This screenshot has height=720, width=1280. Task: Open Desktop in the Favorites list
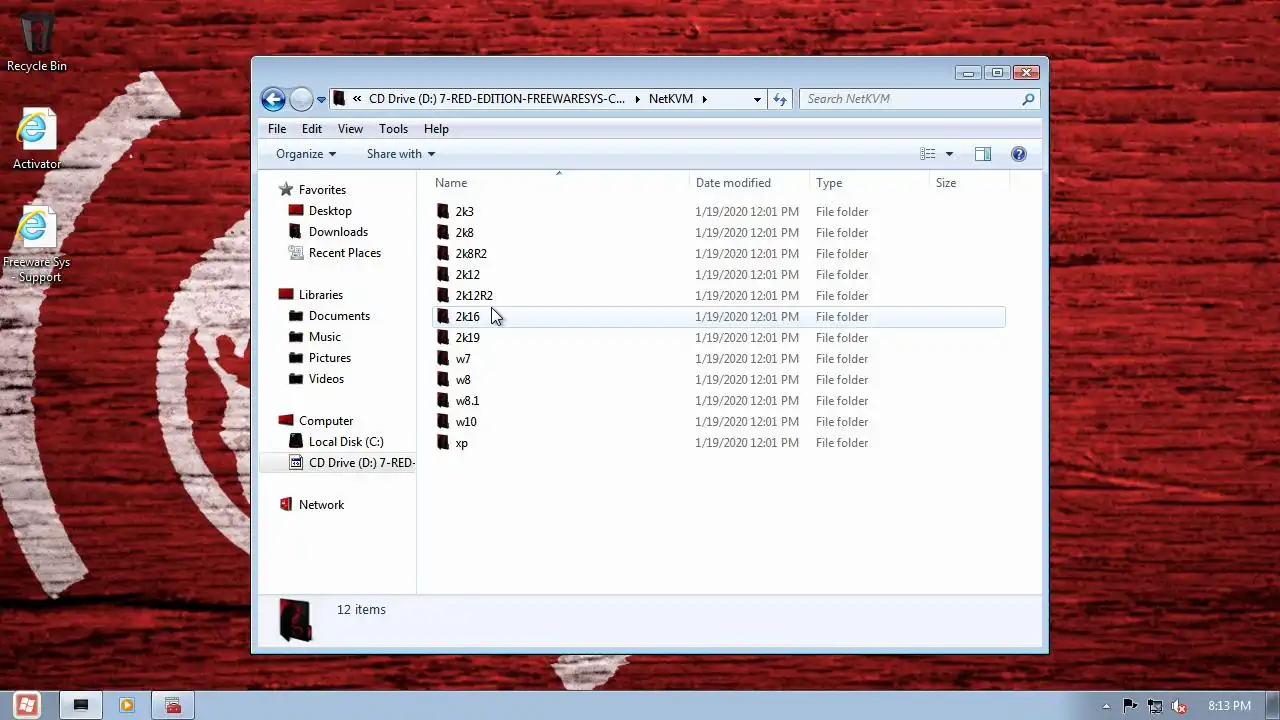(330, 211)
